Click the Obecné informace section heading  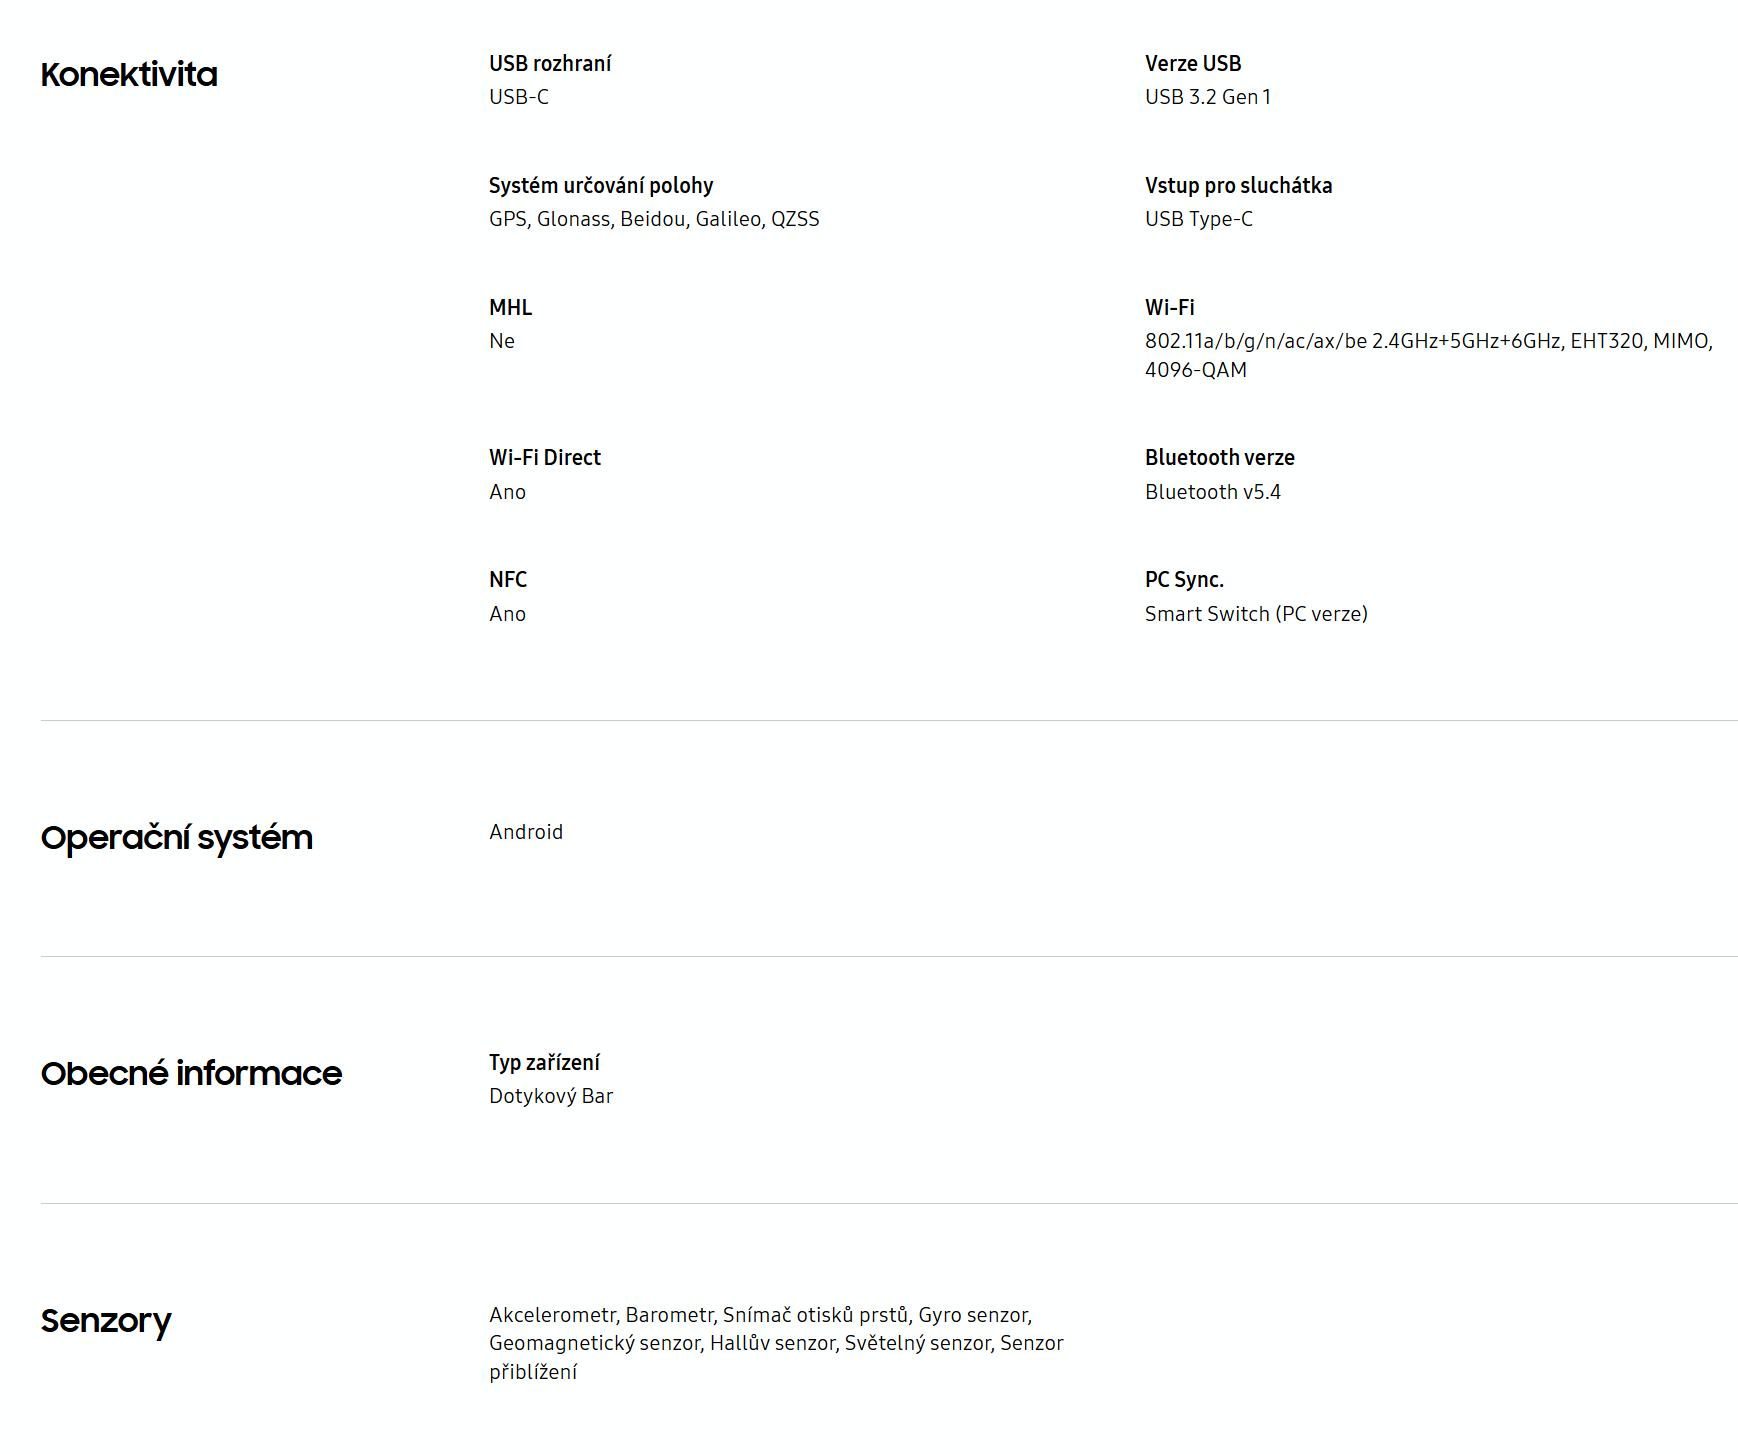(191, 1074)
